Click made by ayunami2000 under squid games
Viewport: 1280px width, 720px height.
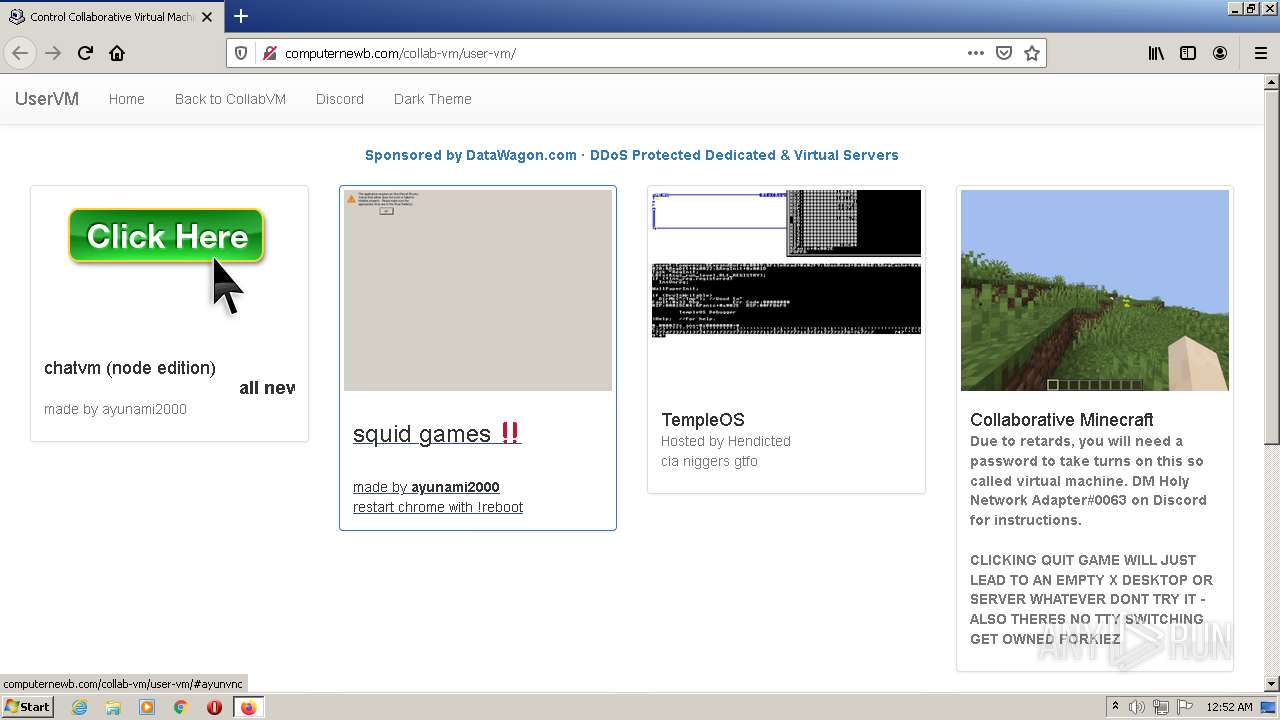(426, 487)
